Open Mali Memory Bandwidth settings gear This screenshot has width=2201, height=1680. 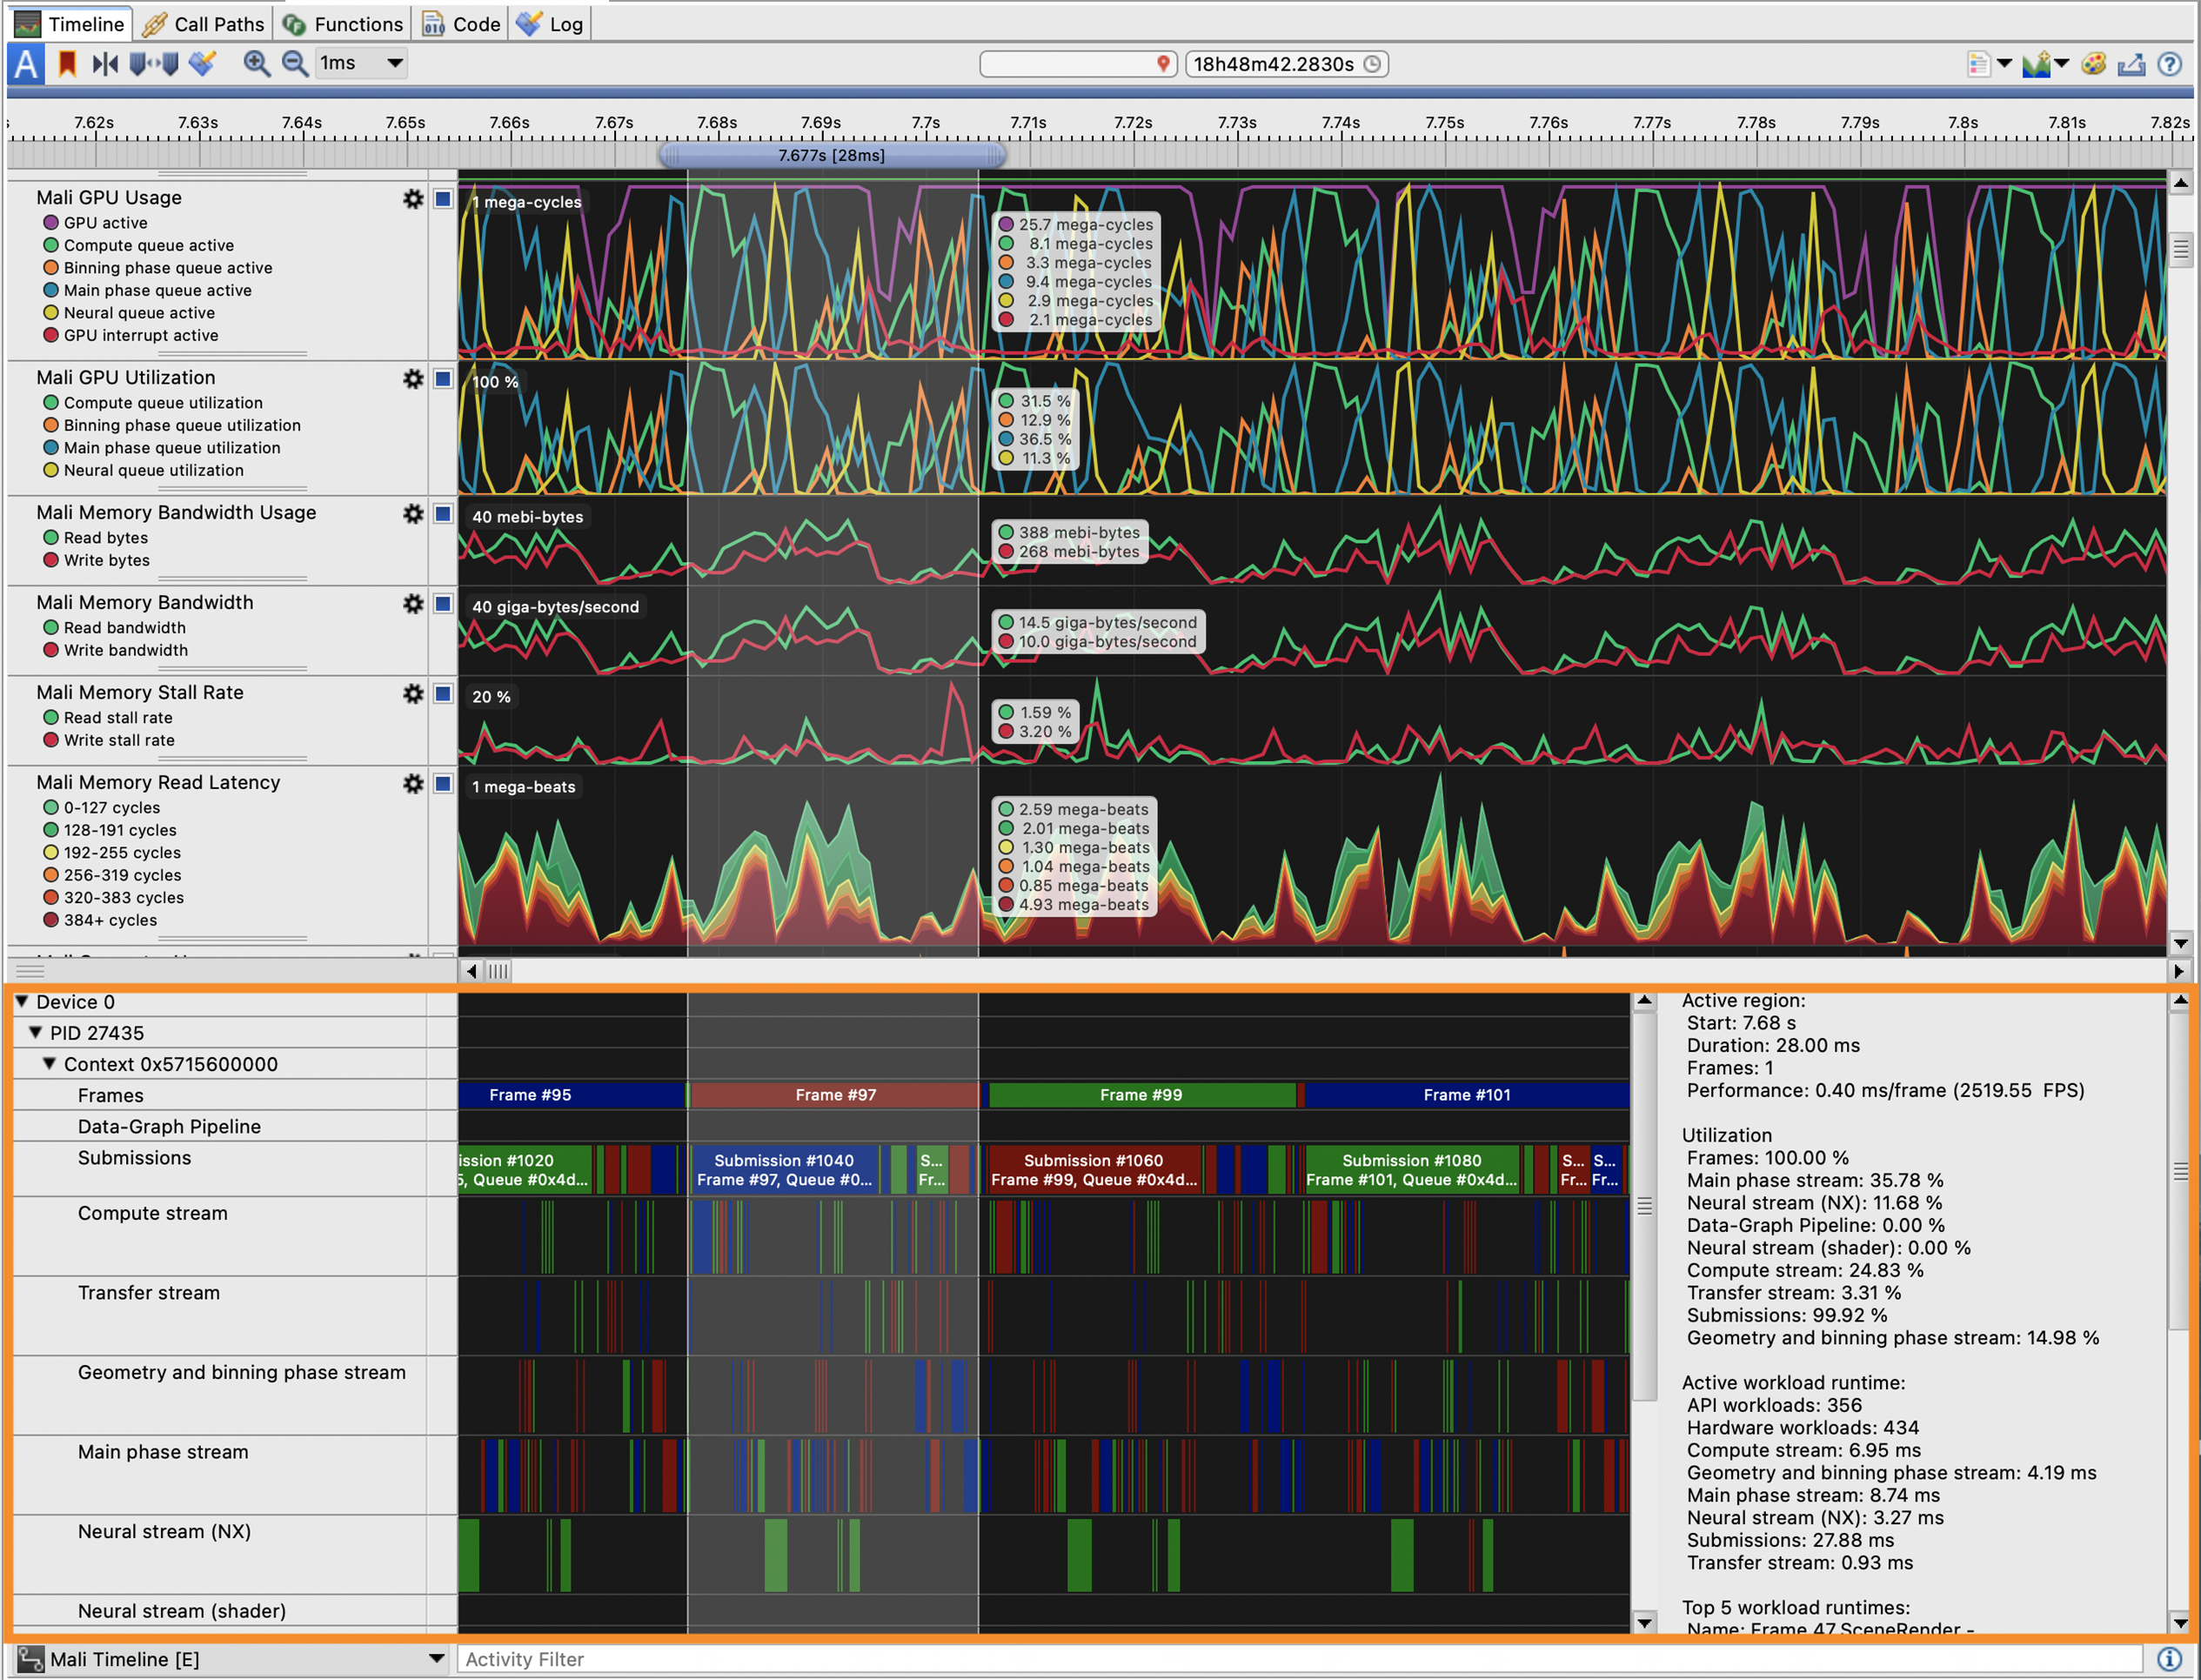click(413, 603)
